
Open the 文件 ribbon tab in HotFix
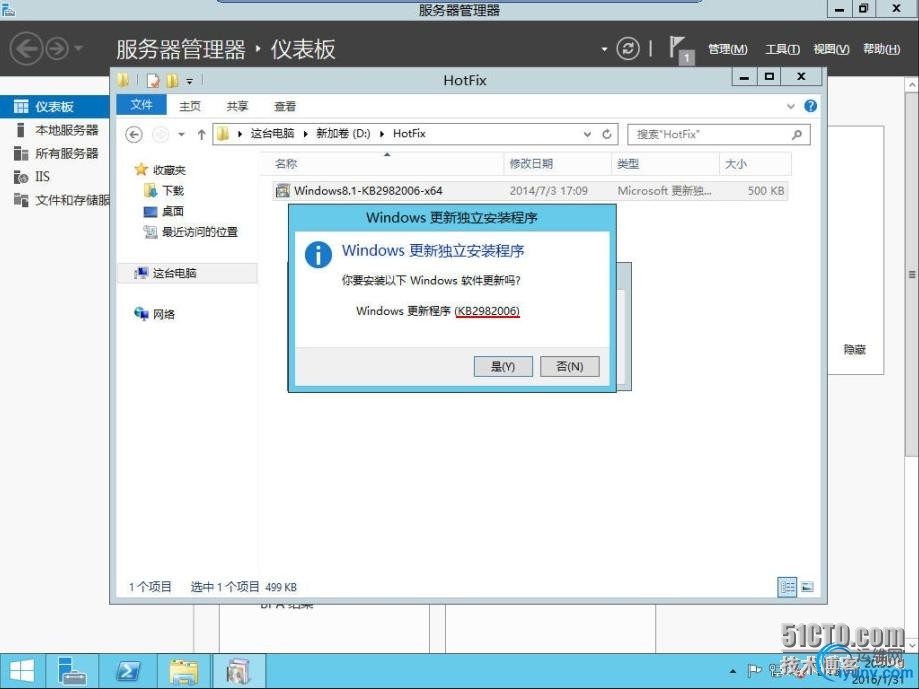pyautogui.click(x=141, y=105)
